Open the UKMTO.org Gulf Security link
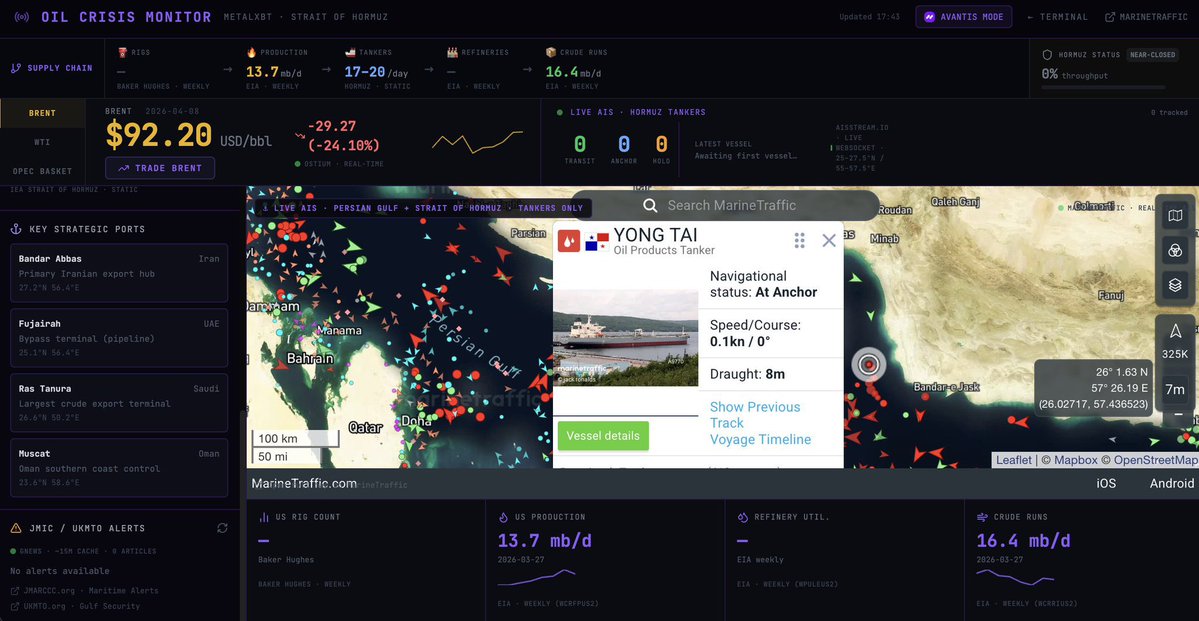This screenshot has width=1199, height=621. click(75, 606)
